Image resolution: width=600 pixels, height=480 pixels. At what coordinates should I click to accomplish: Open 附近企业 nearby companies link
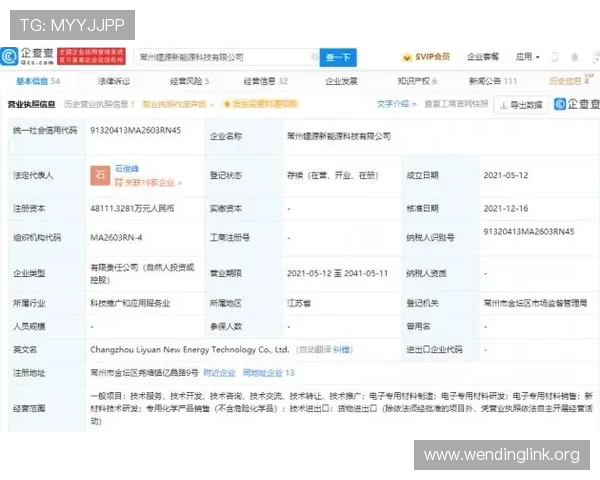(x=219, y=373)
